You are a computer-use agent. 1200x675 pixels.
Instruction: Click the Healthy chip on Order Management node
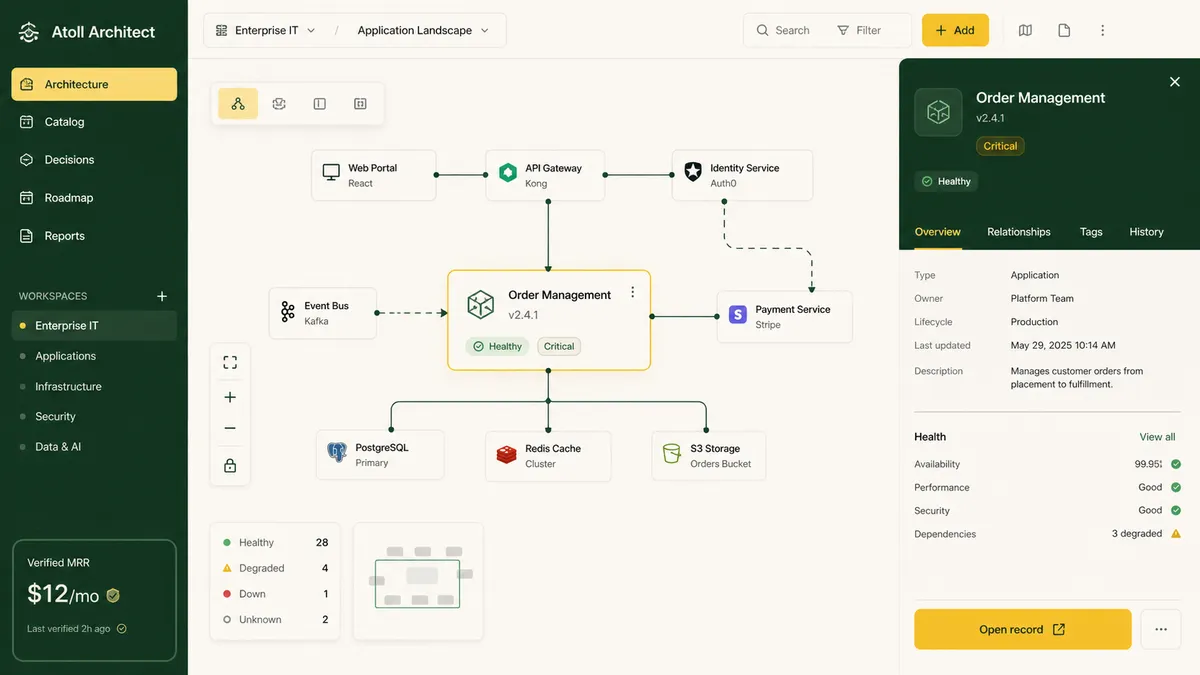[x=497, y=346]
